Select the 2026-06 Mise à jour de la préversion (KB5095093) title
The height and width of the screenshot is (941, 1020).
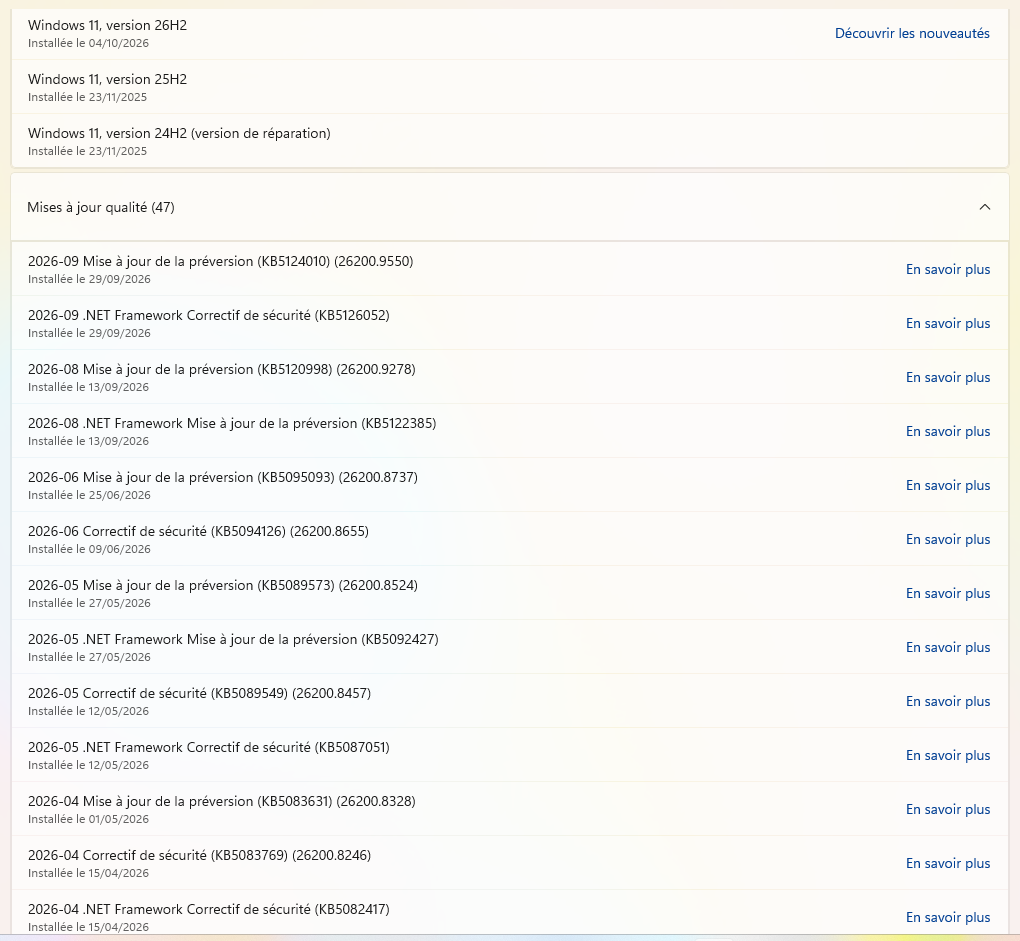[x=223, y=477]
